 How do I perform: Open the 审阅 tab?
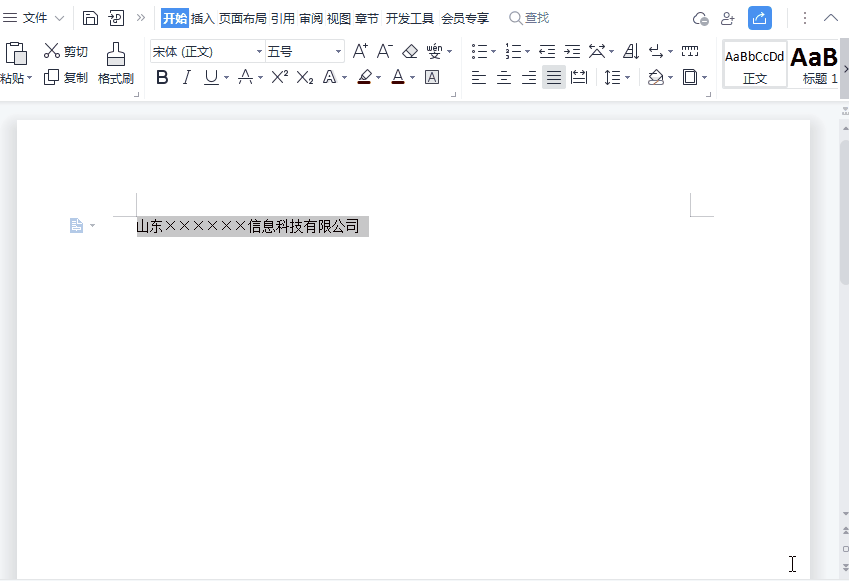click(311, 18)
